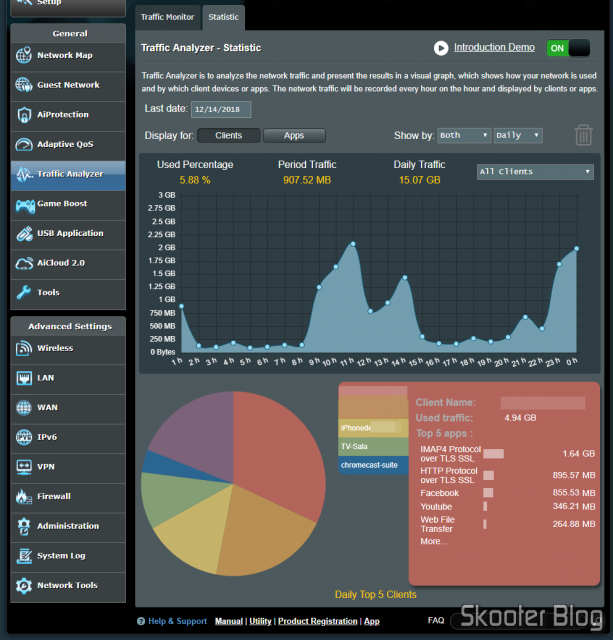Open the IPv6 globe icon
Viewport: 613px width, 640px height.
point(24,437)
